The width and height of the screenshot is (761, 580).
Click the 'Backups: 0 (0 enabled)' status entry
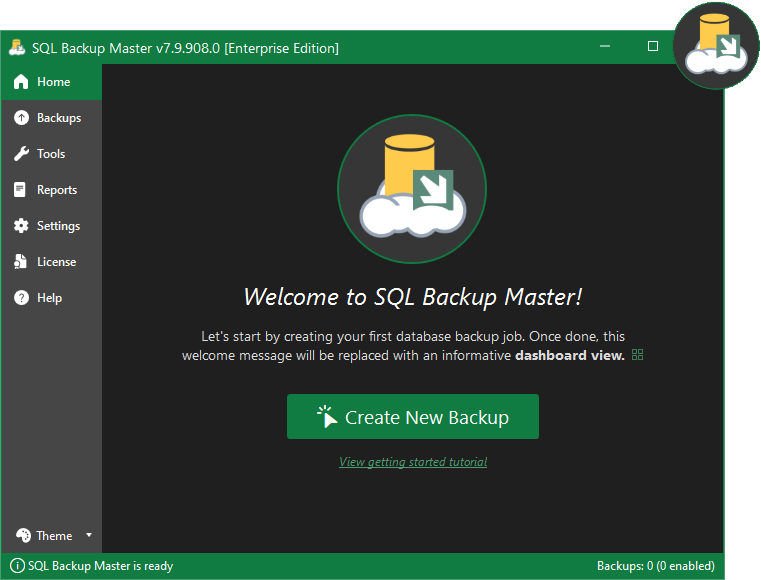point(656,565)
